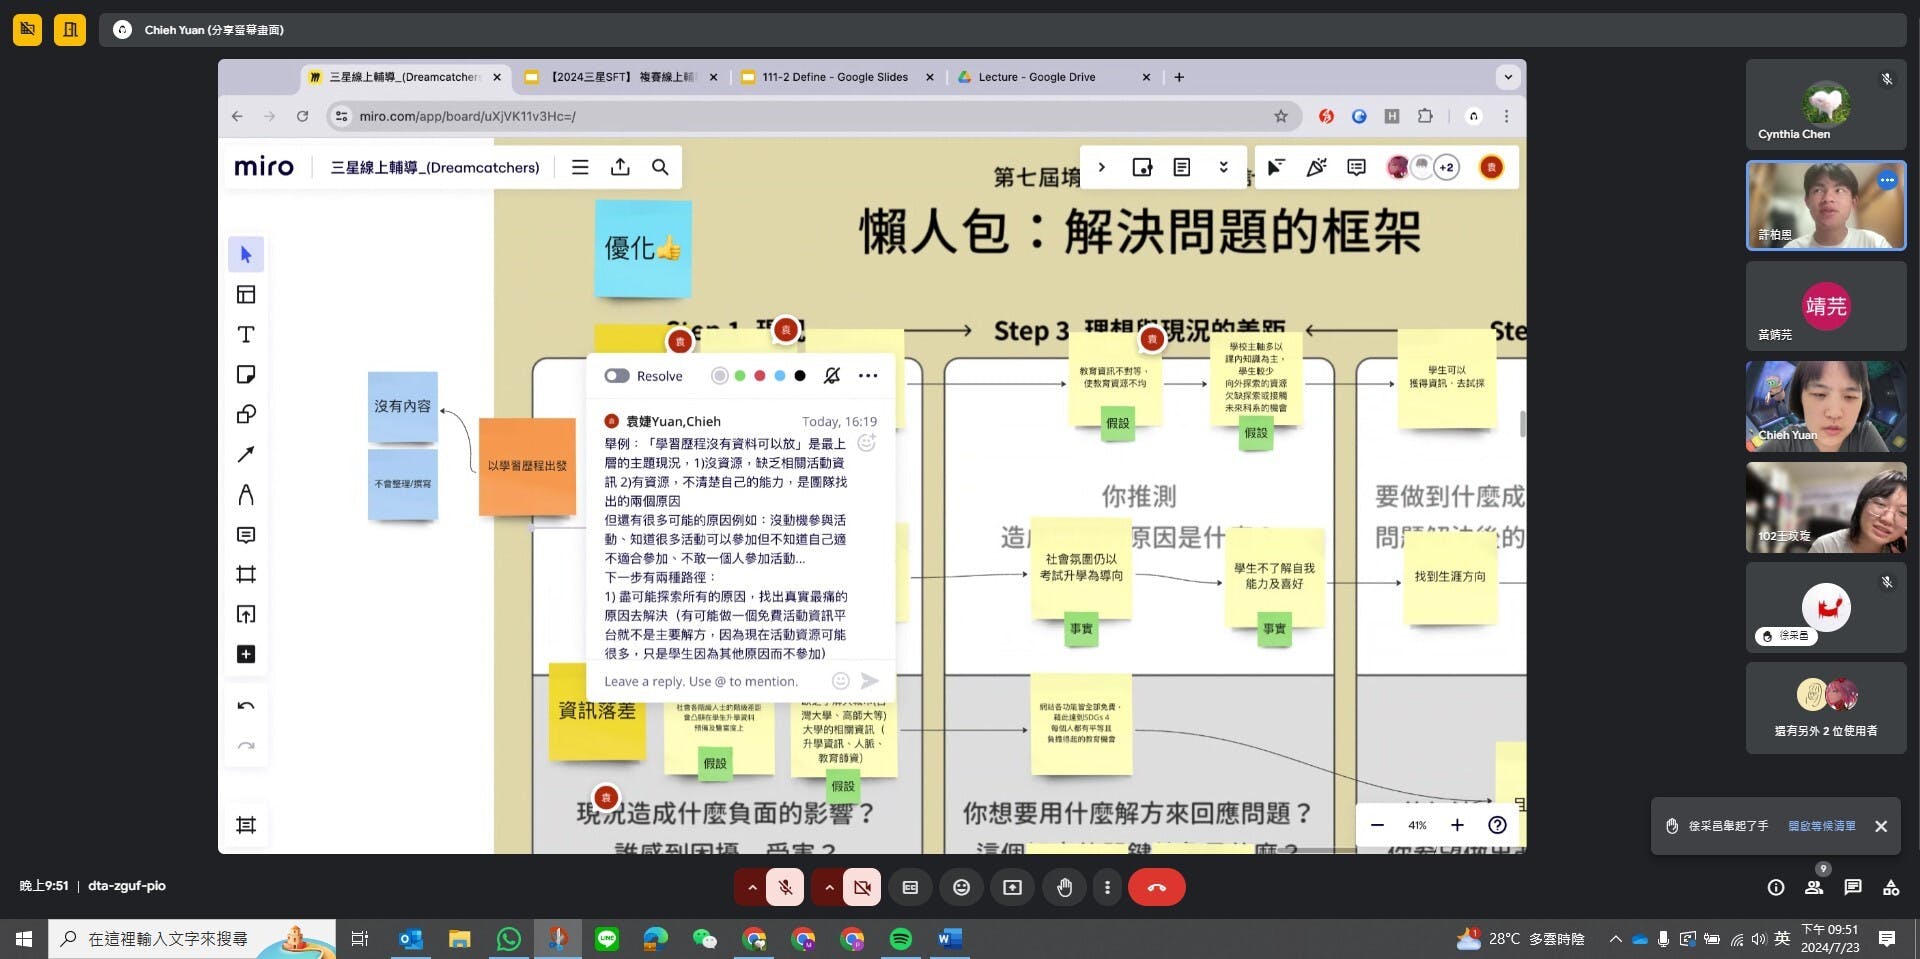Select the text tool in Miro toolbar
Image resolution: width=1920 pixels, height=959 pixels.
click(x=246, y=334)
